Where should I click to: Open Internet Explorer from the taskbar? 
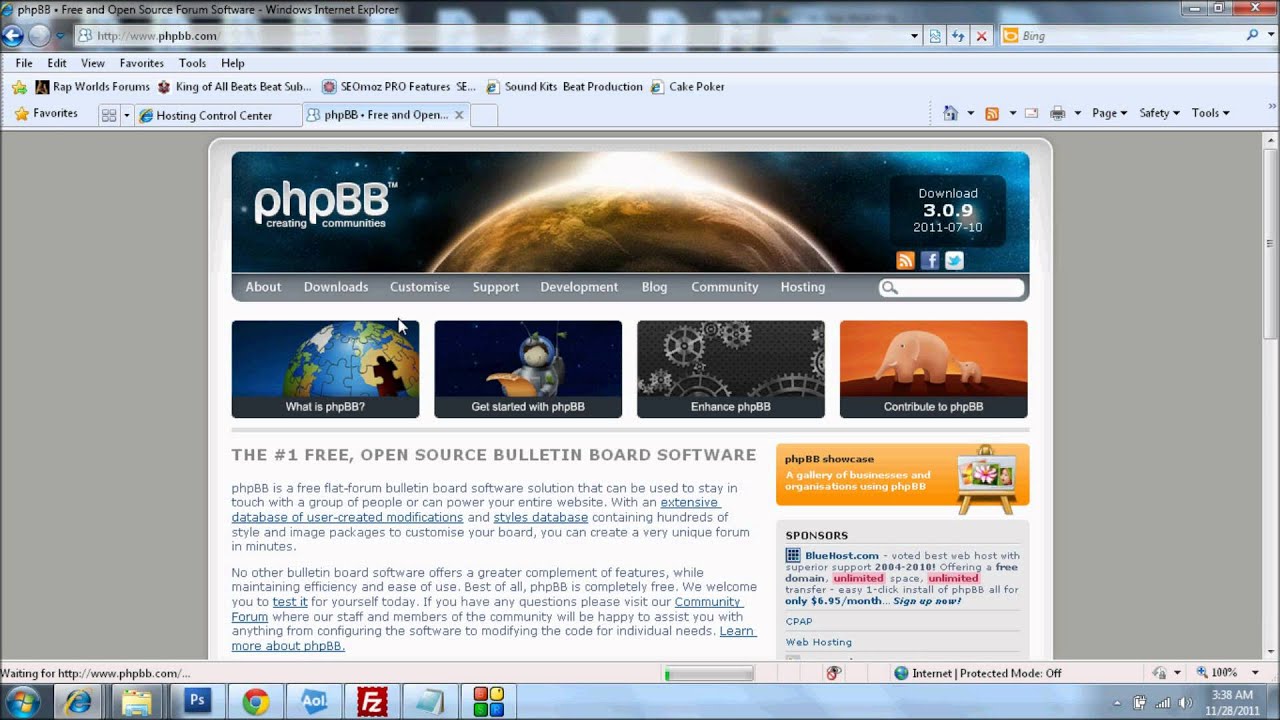80,702
